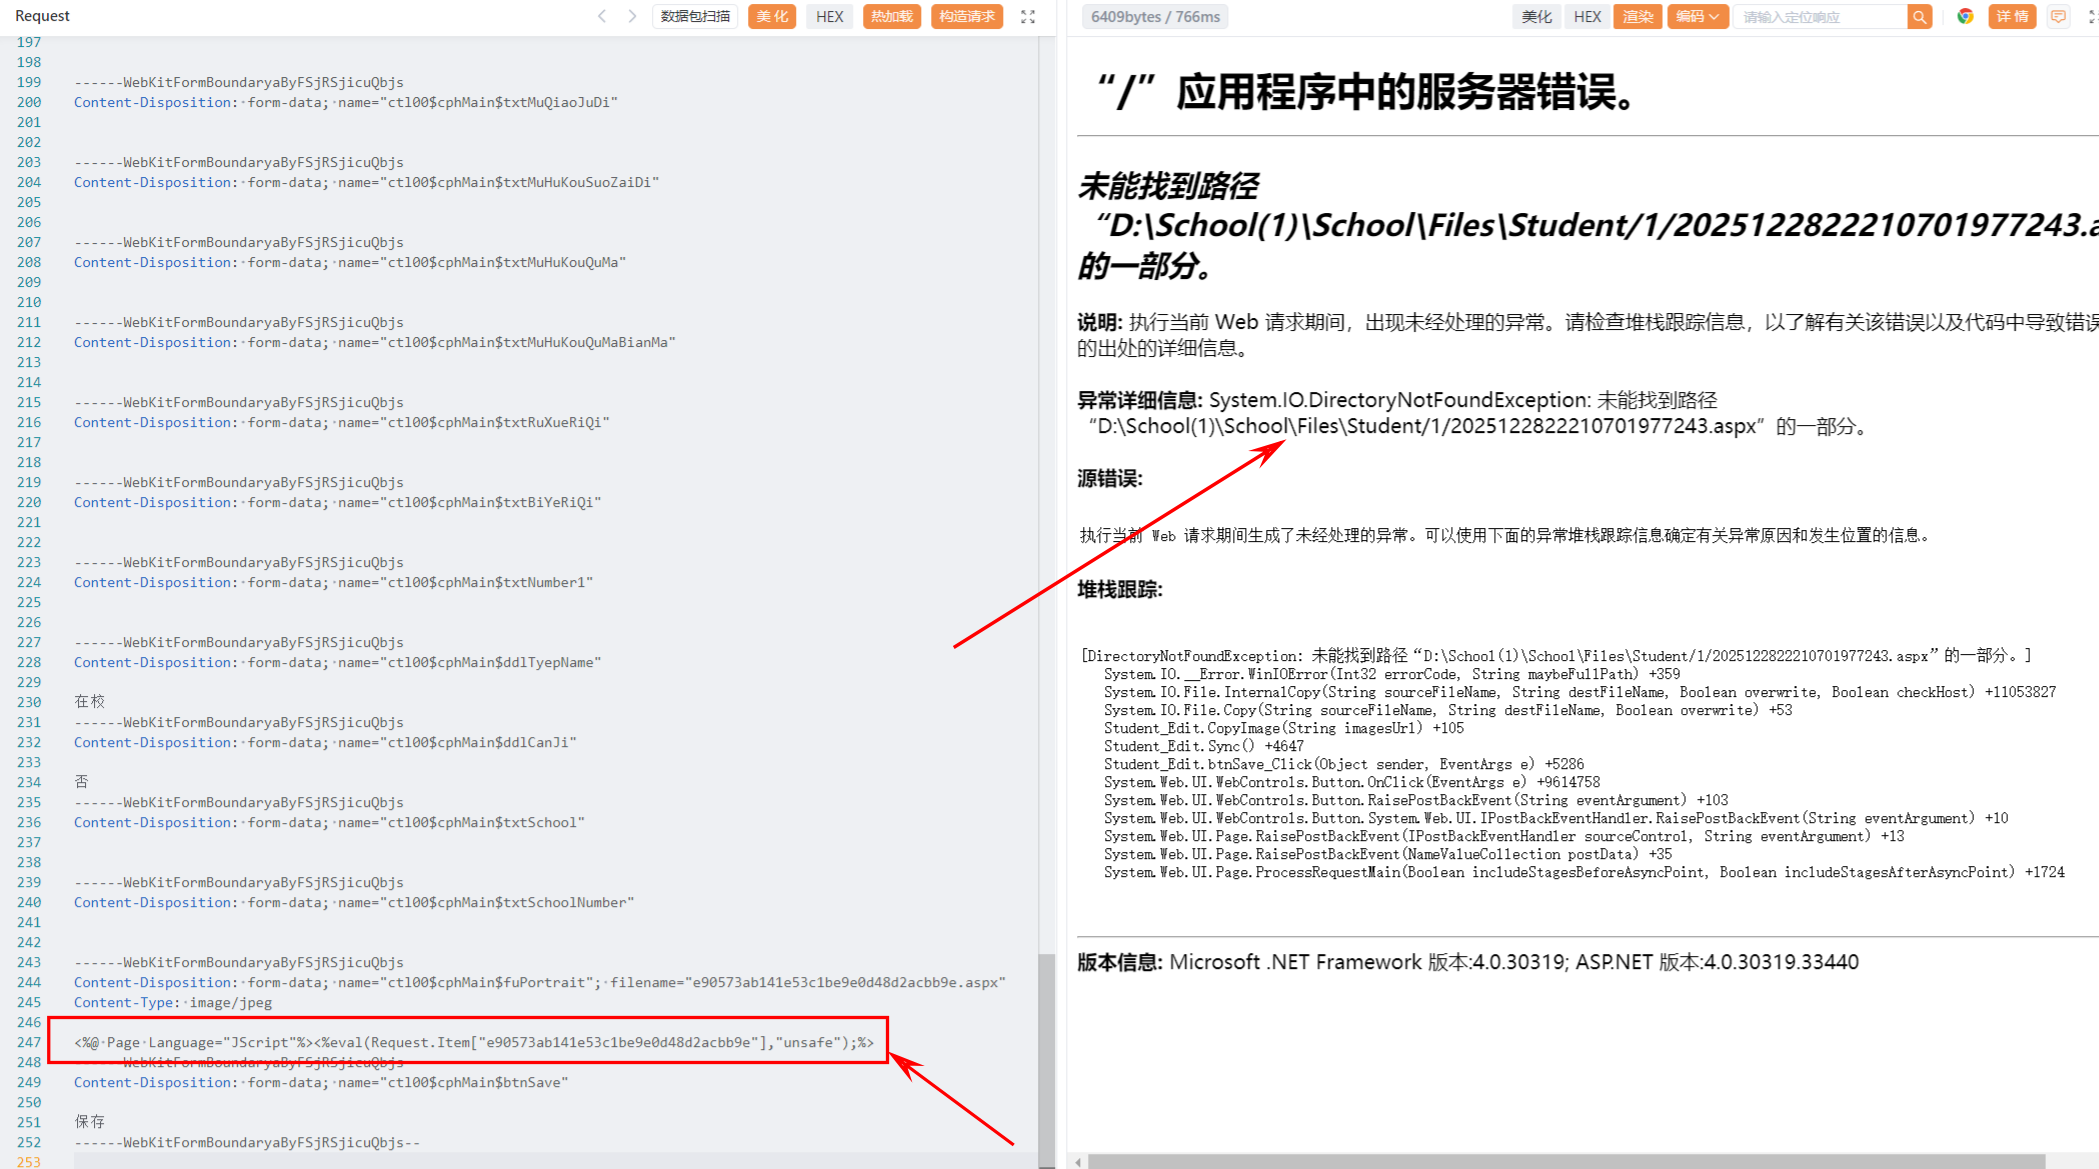The width and height of the screenshot is (2099, 1169).
Task: Open the 详情 details button
Action: [x=2012, y=17]
